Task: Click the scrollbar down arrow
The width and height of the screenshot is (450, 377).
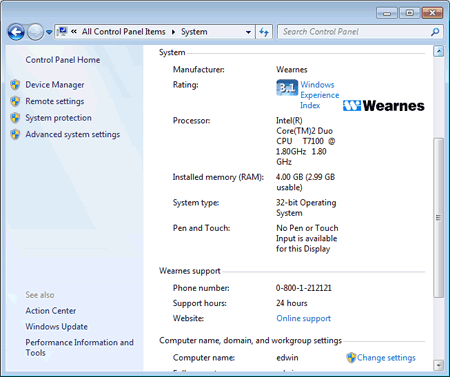Action: click(438, 365)
